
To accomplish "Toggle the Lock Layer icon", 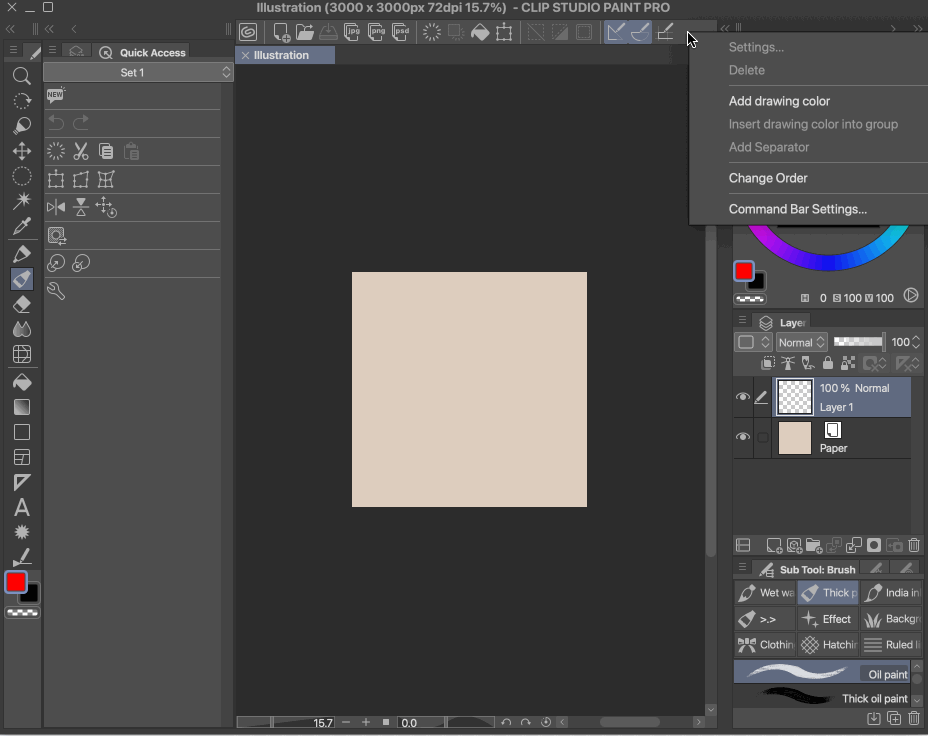I will click(x=828, y=364).
